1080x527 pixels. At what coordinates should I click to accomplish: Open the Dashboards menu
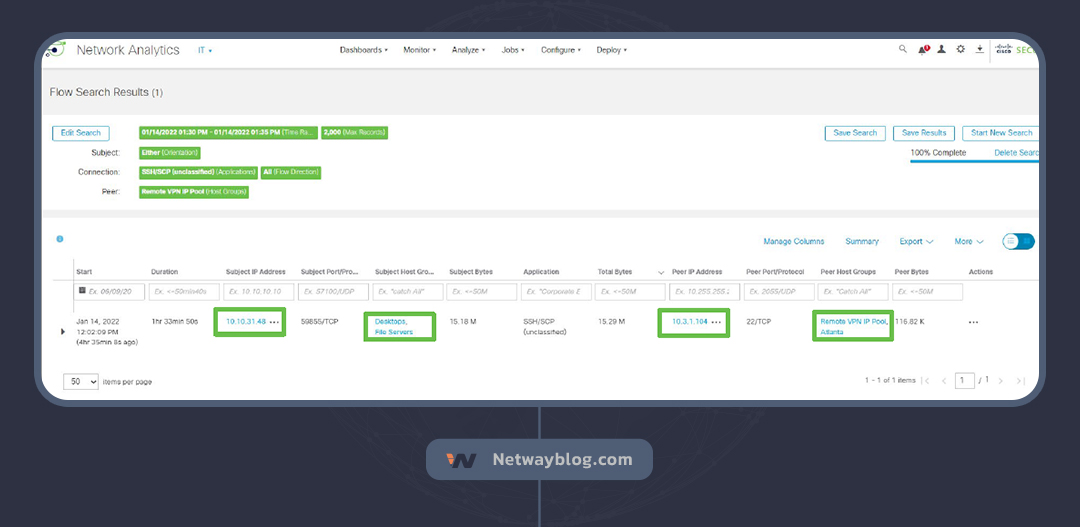363,50
